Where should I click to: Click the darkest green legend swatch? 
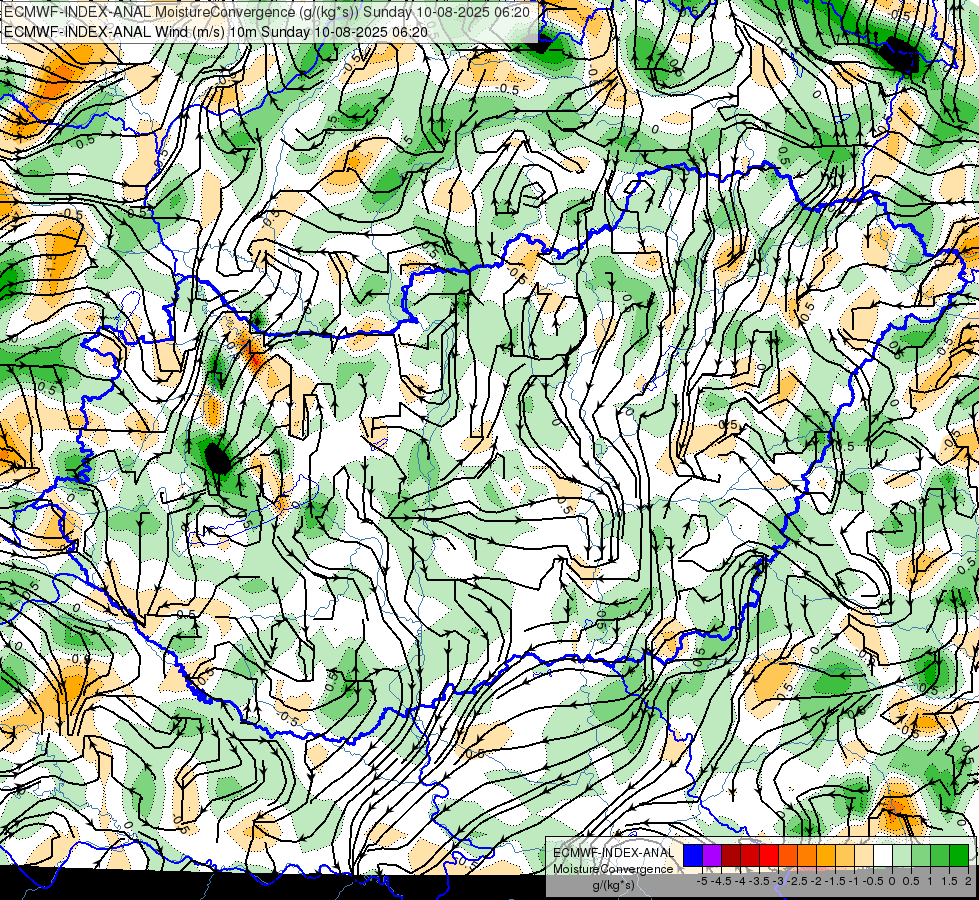click(959, 856)
